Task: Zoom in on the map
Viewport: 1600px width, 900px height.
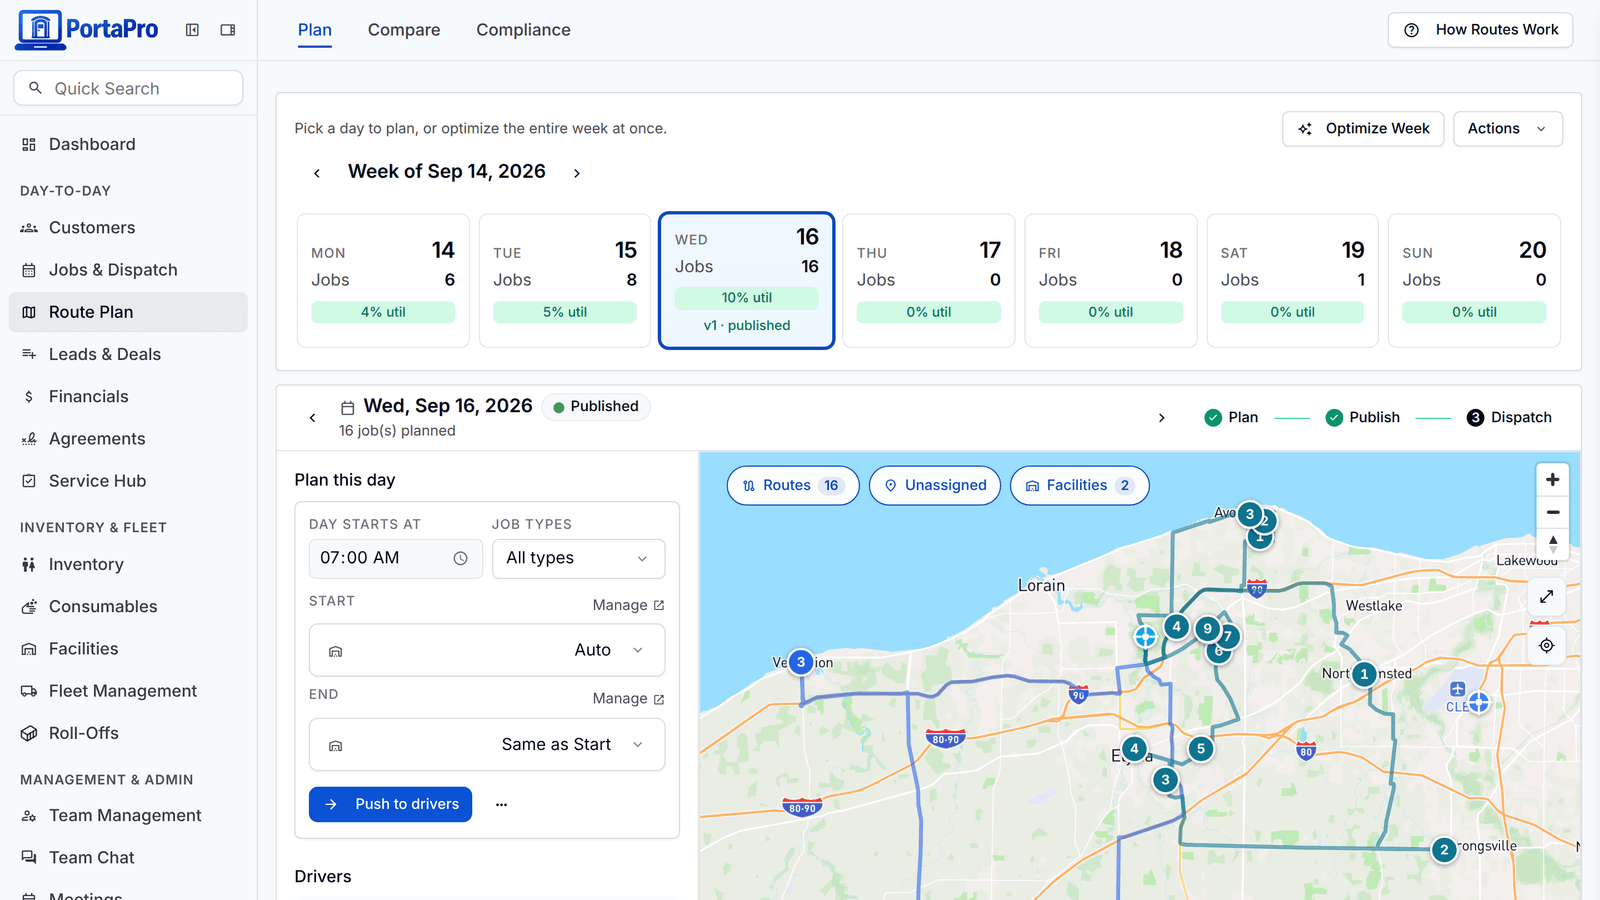Action: 1552,480
